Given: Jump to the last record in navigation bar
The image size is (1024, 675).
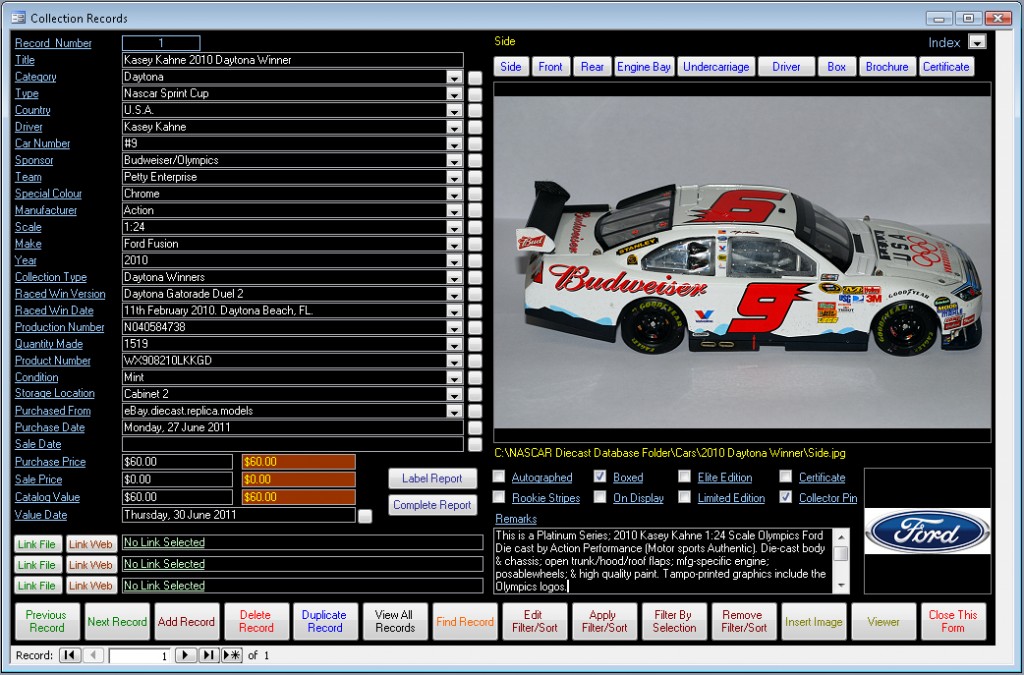Looking at the screenshot, I should (x=209, y=655).
